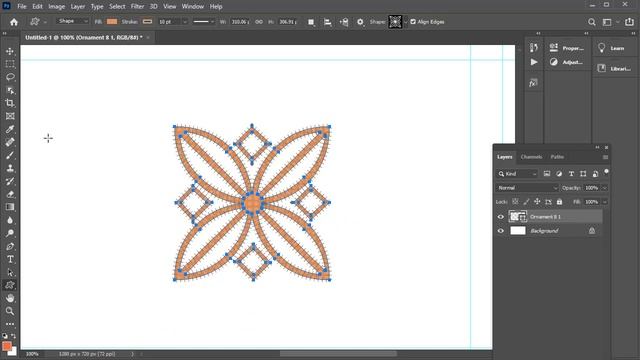Toggle lock transparent pixels
This screenshot has height=360, width=640.
pyautogui.click(x=515, y=202)
